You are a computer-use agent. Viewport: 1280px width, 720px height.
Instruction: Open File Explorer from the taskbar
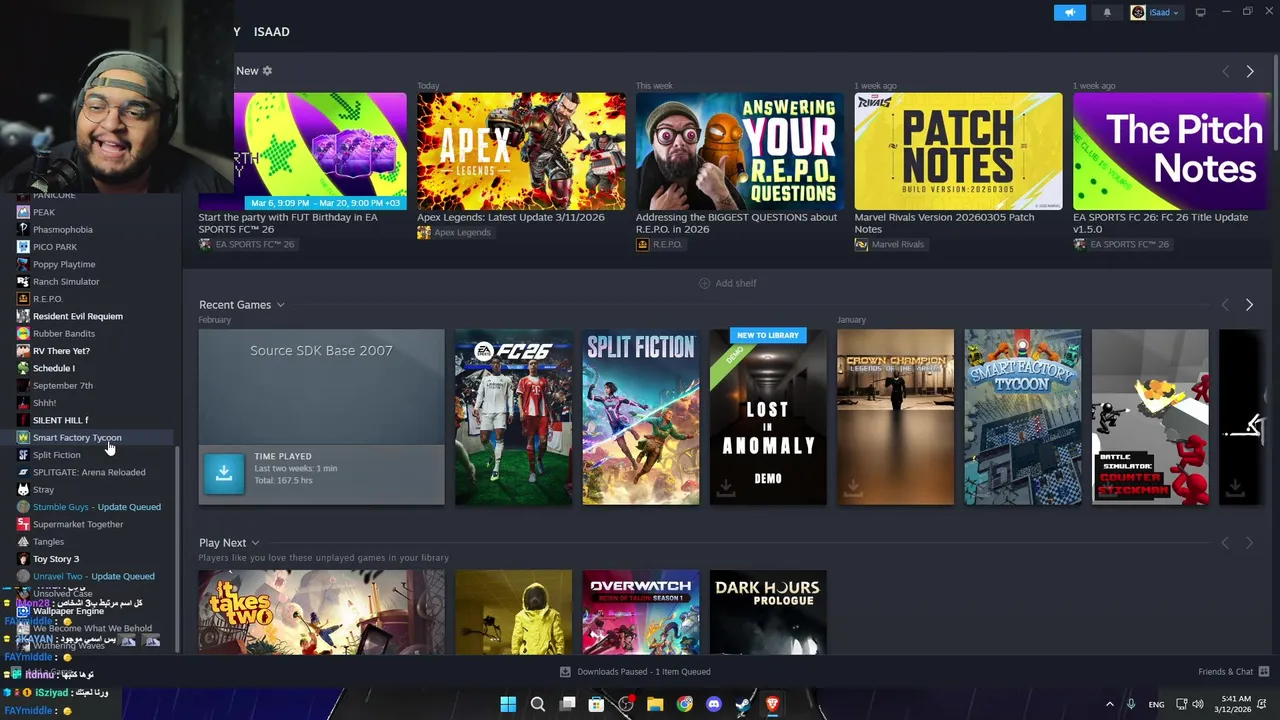(655, 704)
